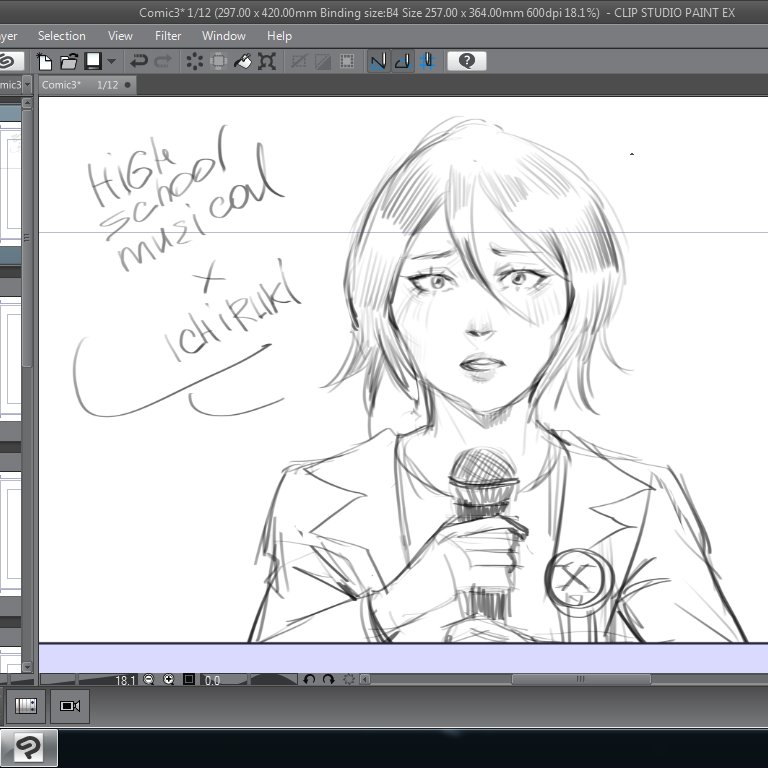Switch to the Comic3* 1/12 canvas tab

point(87,85)
